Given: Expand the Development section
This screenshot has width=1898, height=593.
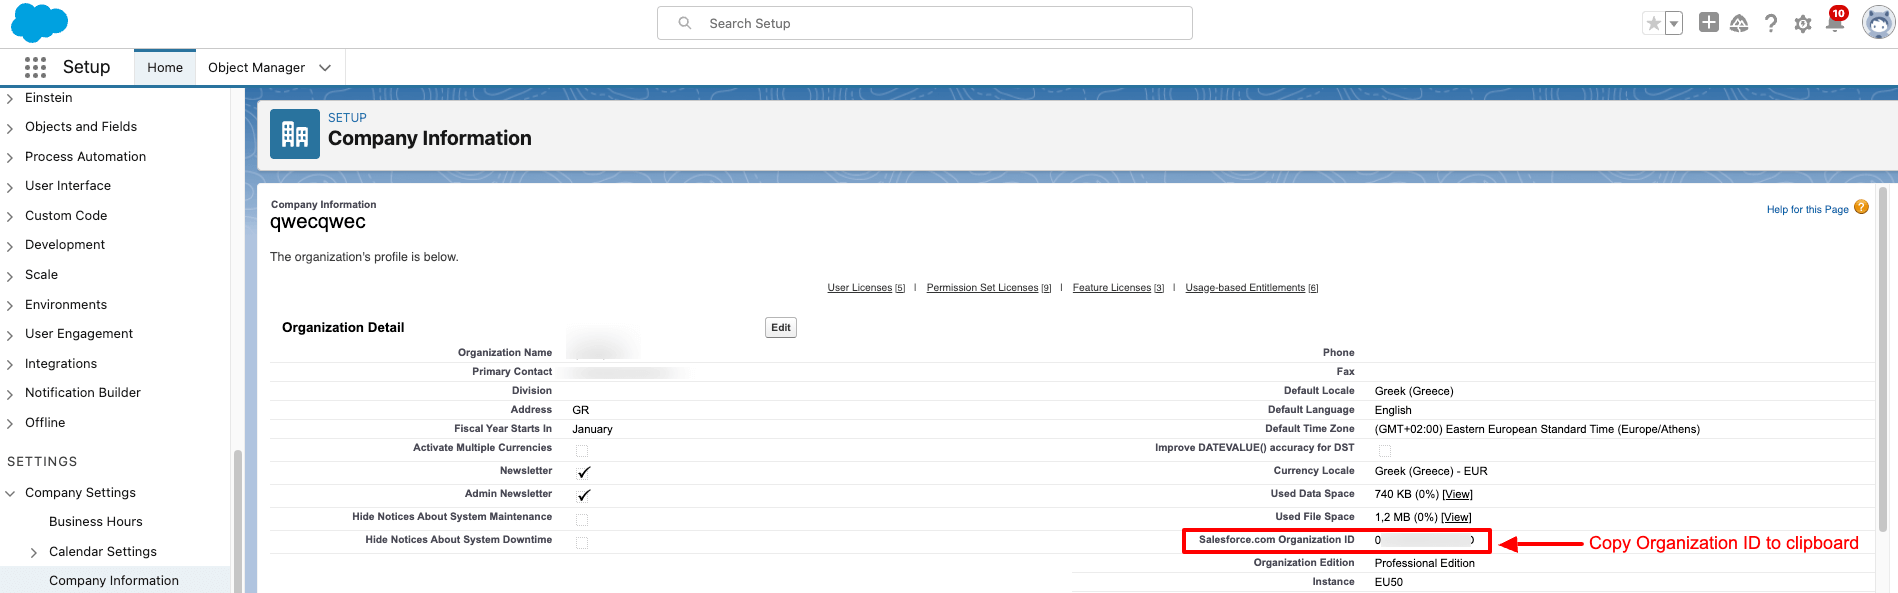Looking at the screenshot, I should click(10, 245).
